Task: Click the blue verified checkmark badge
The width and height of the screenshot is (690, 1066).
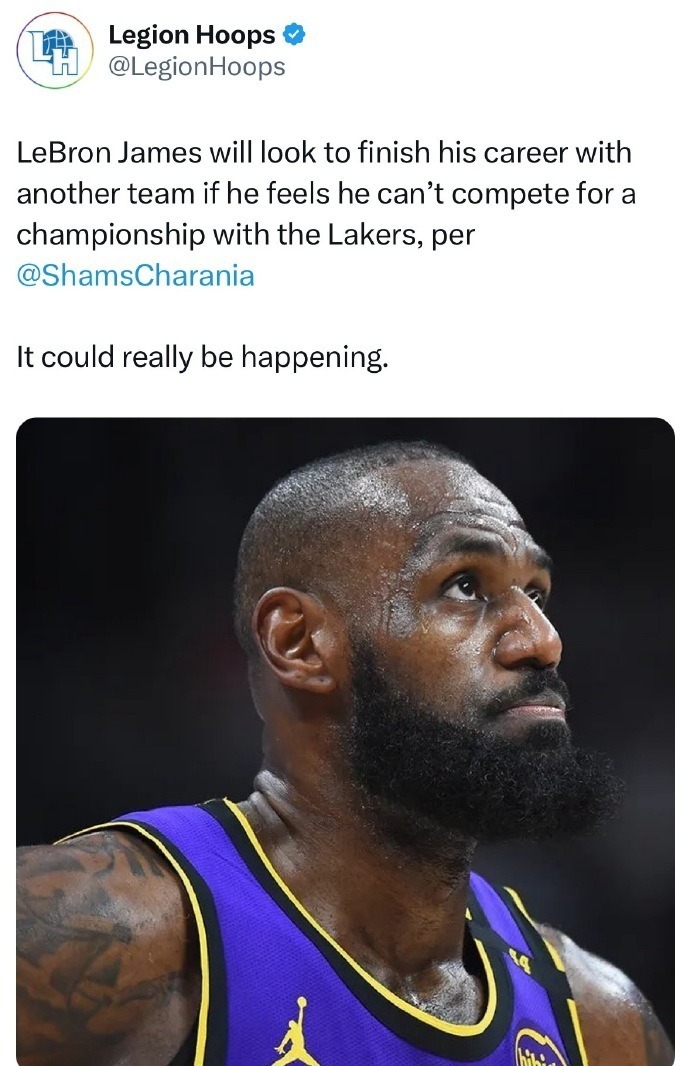Action: pos(293,35)
